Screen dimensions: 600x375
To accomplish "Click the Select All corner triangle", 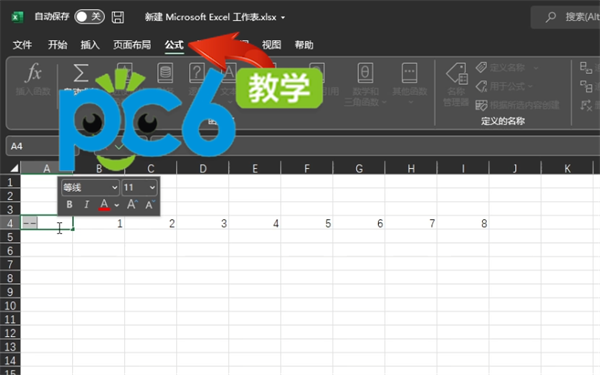I will pyautogui.click(x=14, y=168).
